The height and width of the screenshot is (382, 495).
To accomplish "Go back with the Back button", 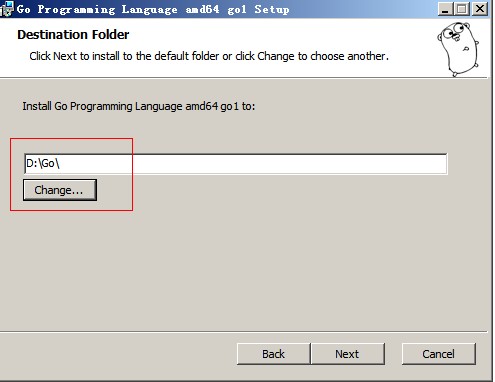I will click(x=273, y=354).
